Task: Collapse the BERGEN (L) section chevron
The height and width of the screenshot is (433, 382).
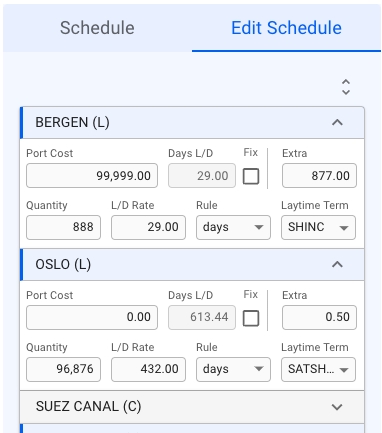Action: 337,122
